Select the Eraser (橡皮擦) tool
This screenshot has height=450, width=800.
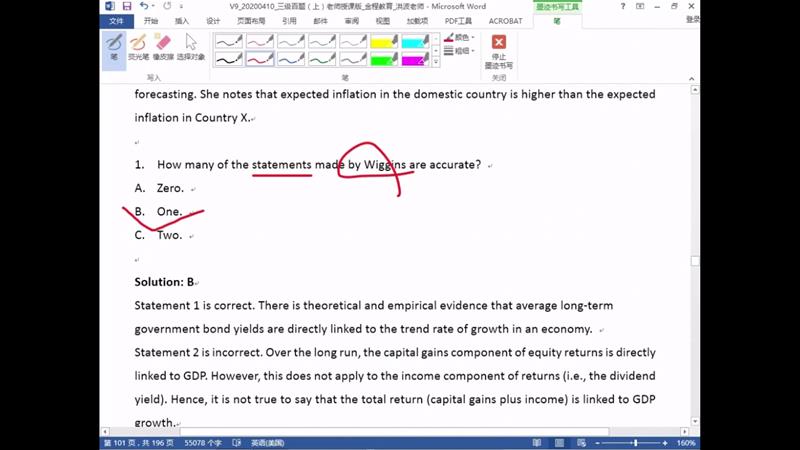point(163,47)
